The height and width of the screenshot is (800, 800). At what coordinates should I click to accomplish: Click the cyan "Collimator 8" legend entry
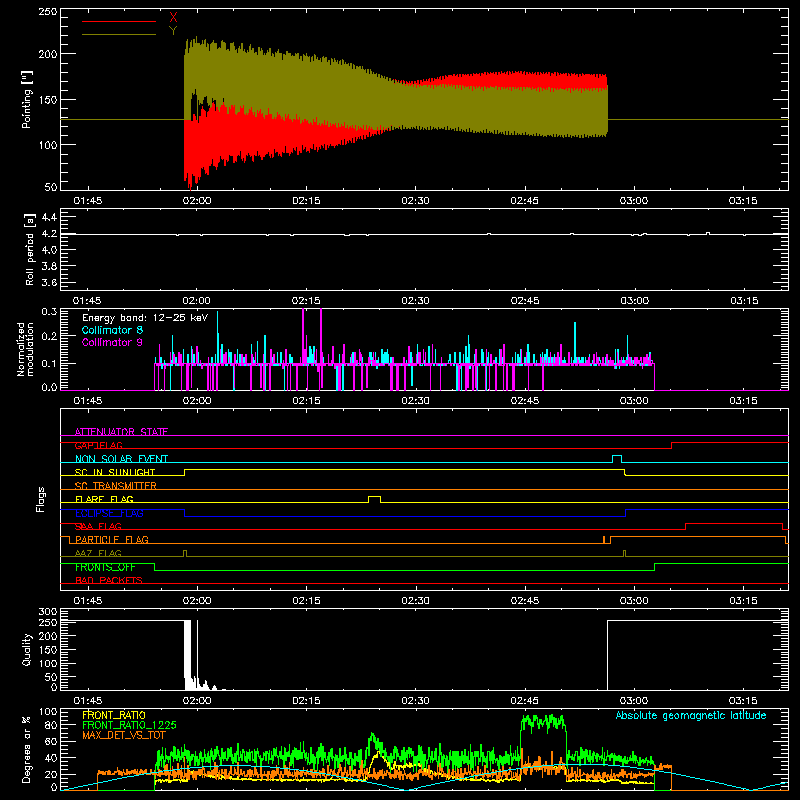(112, 330)
